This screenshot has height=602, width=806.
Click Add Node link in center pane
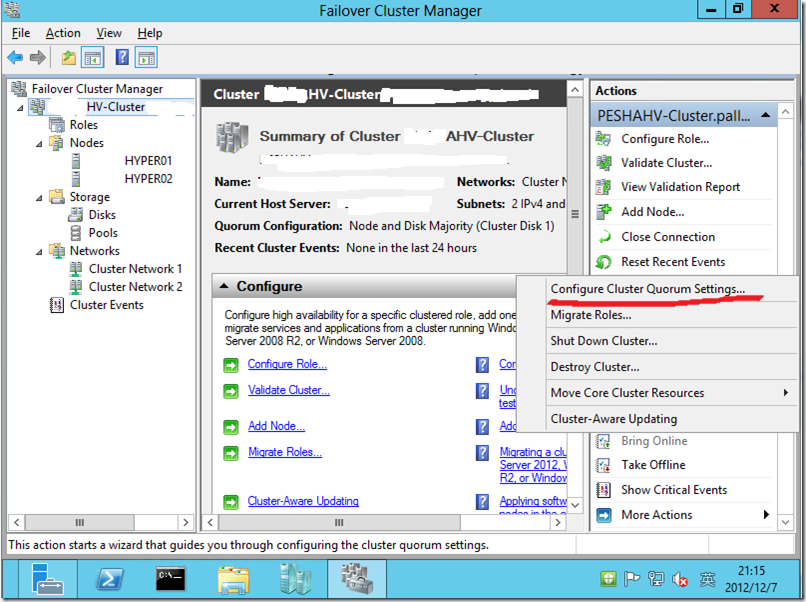276,426
